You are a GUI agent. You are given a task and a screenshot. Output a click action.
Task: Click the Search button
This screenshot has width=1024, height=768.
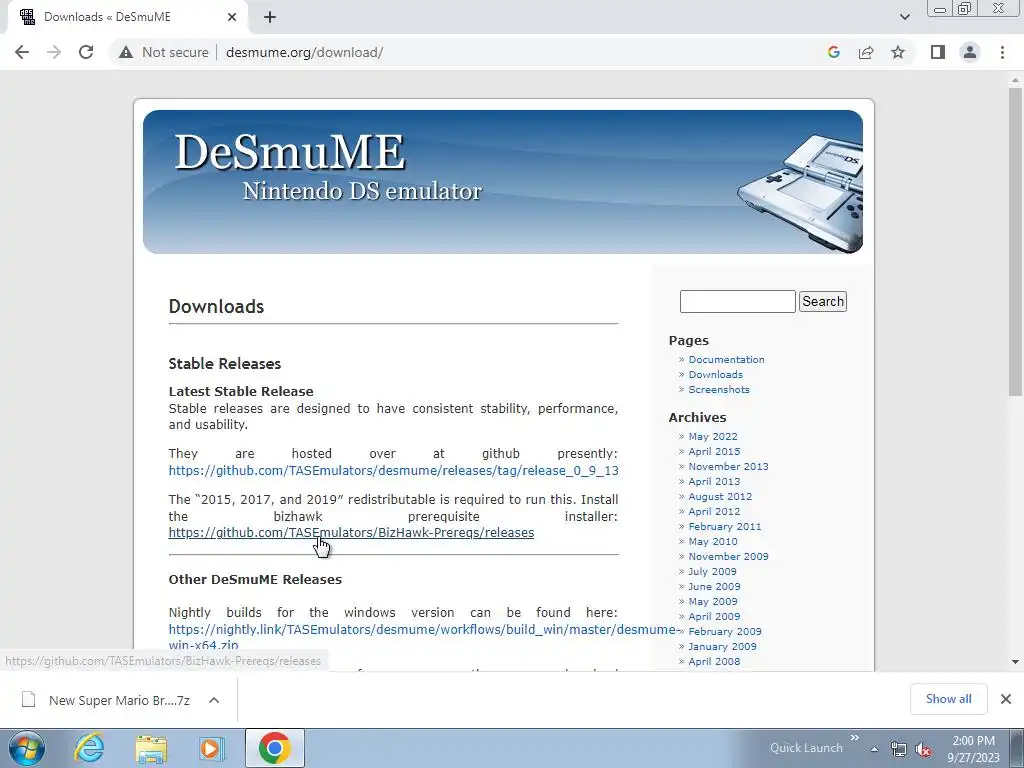pos(823,302)
